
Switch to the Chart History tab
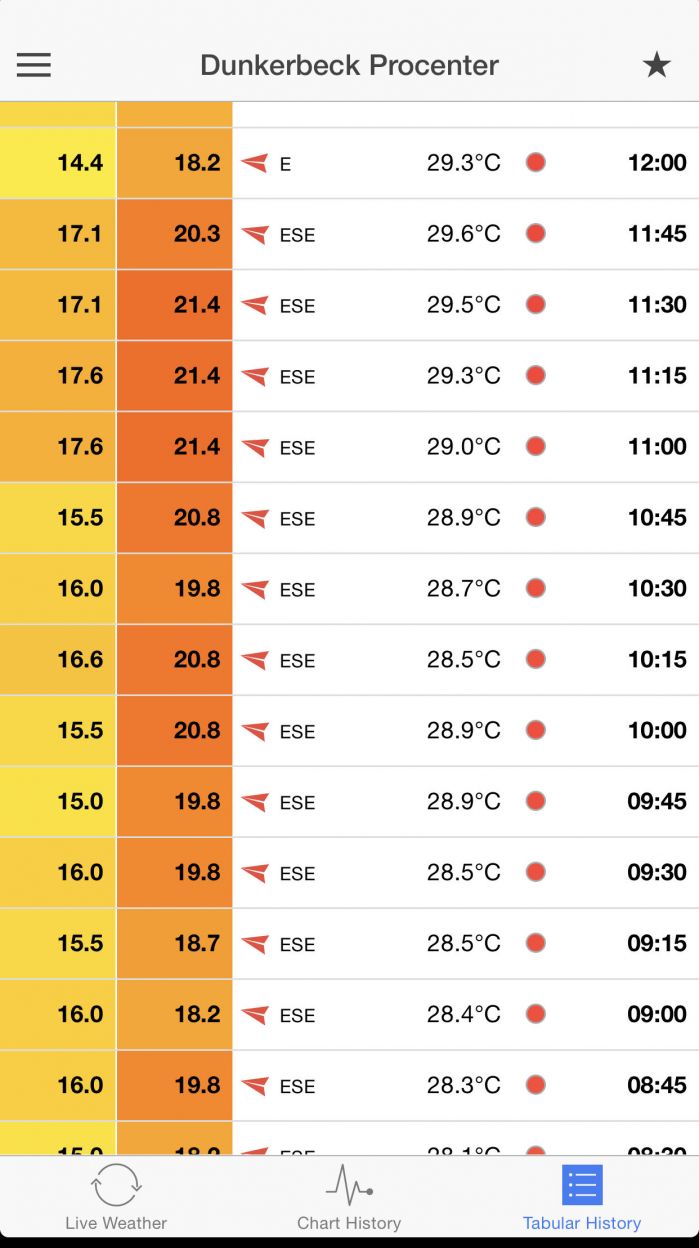[349, 1198]
